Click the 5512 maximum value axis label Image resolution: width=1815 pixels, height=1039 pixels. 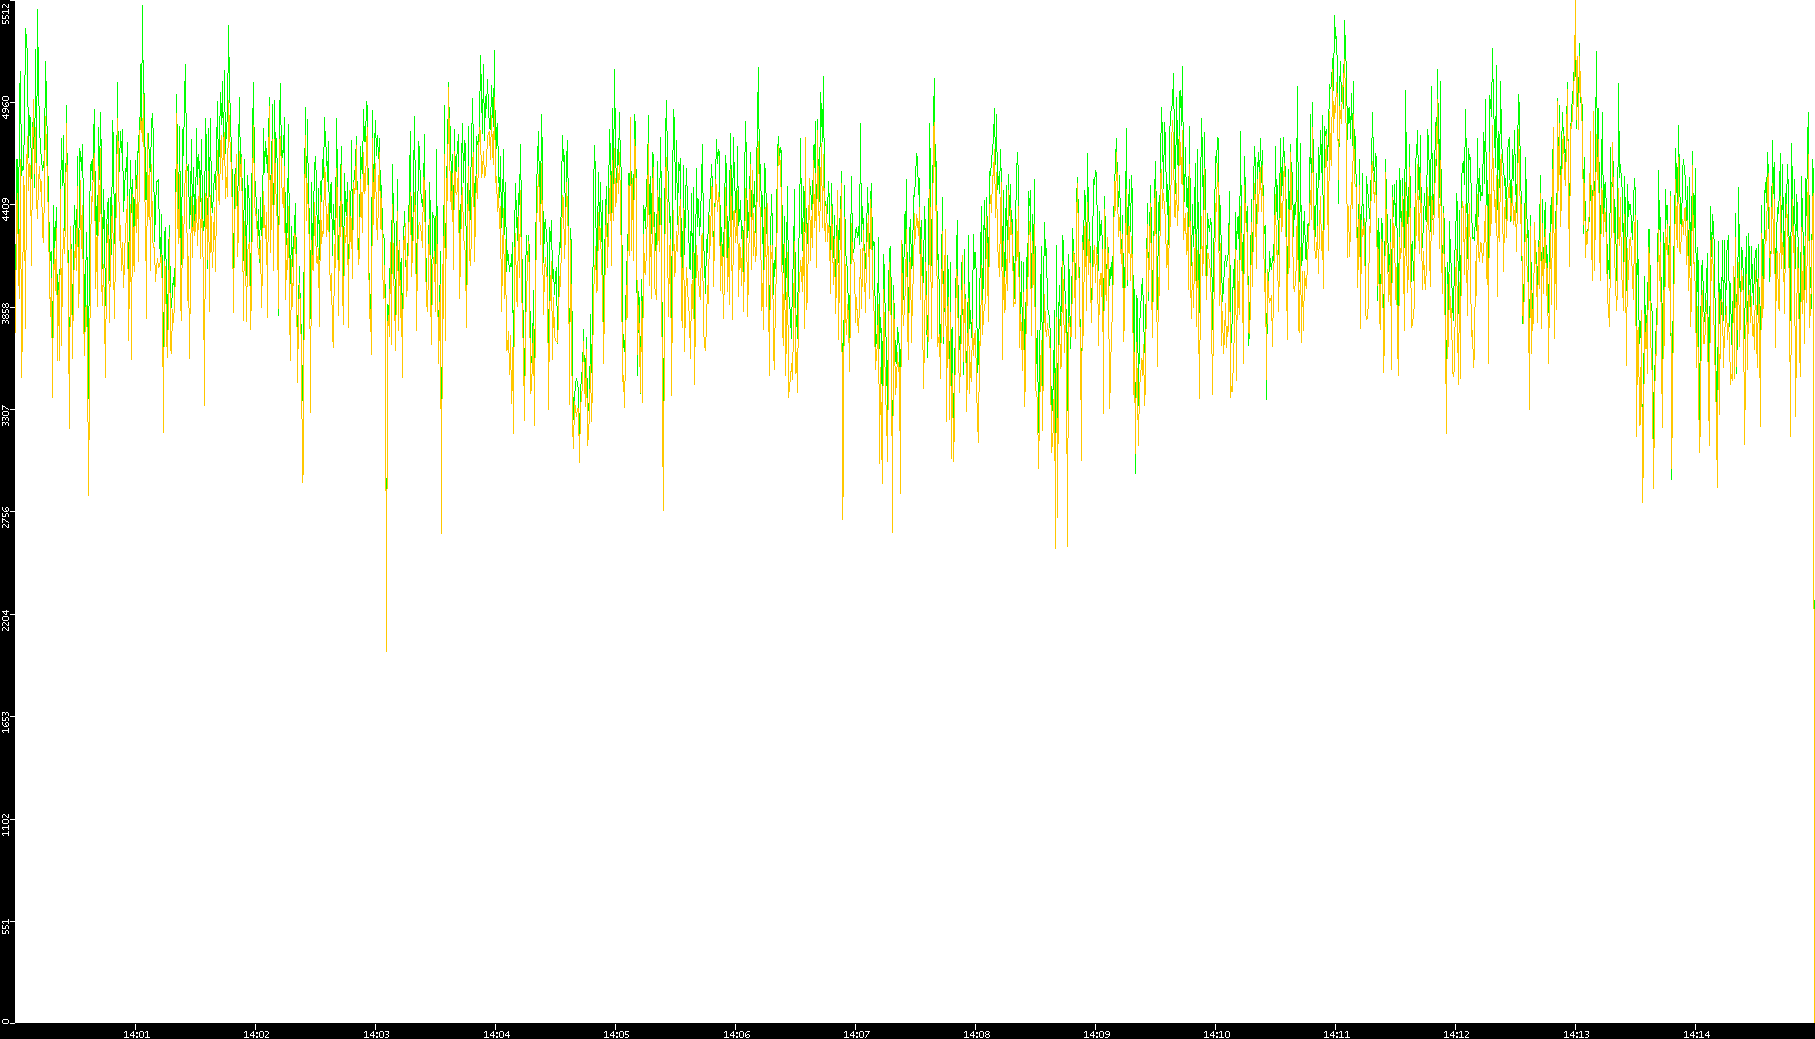7,14
